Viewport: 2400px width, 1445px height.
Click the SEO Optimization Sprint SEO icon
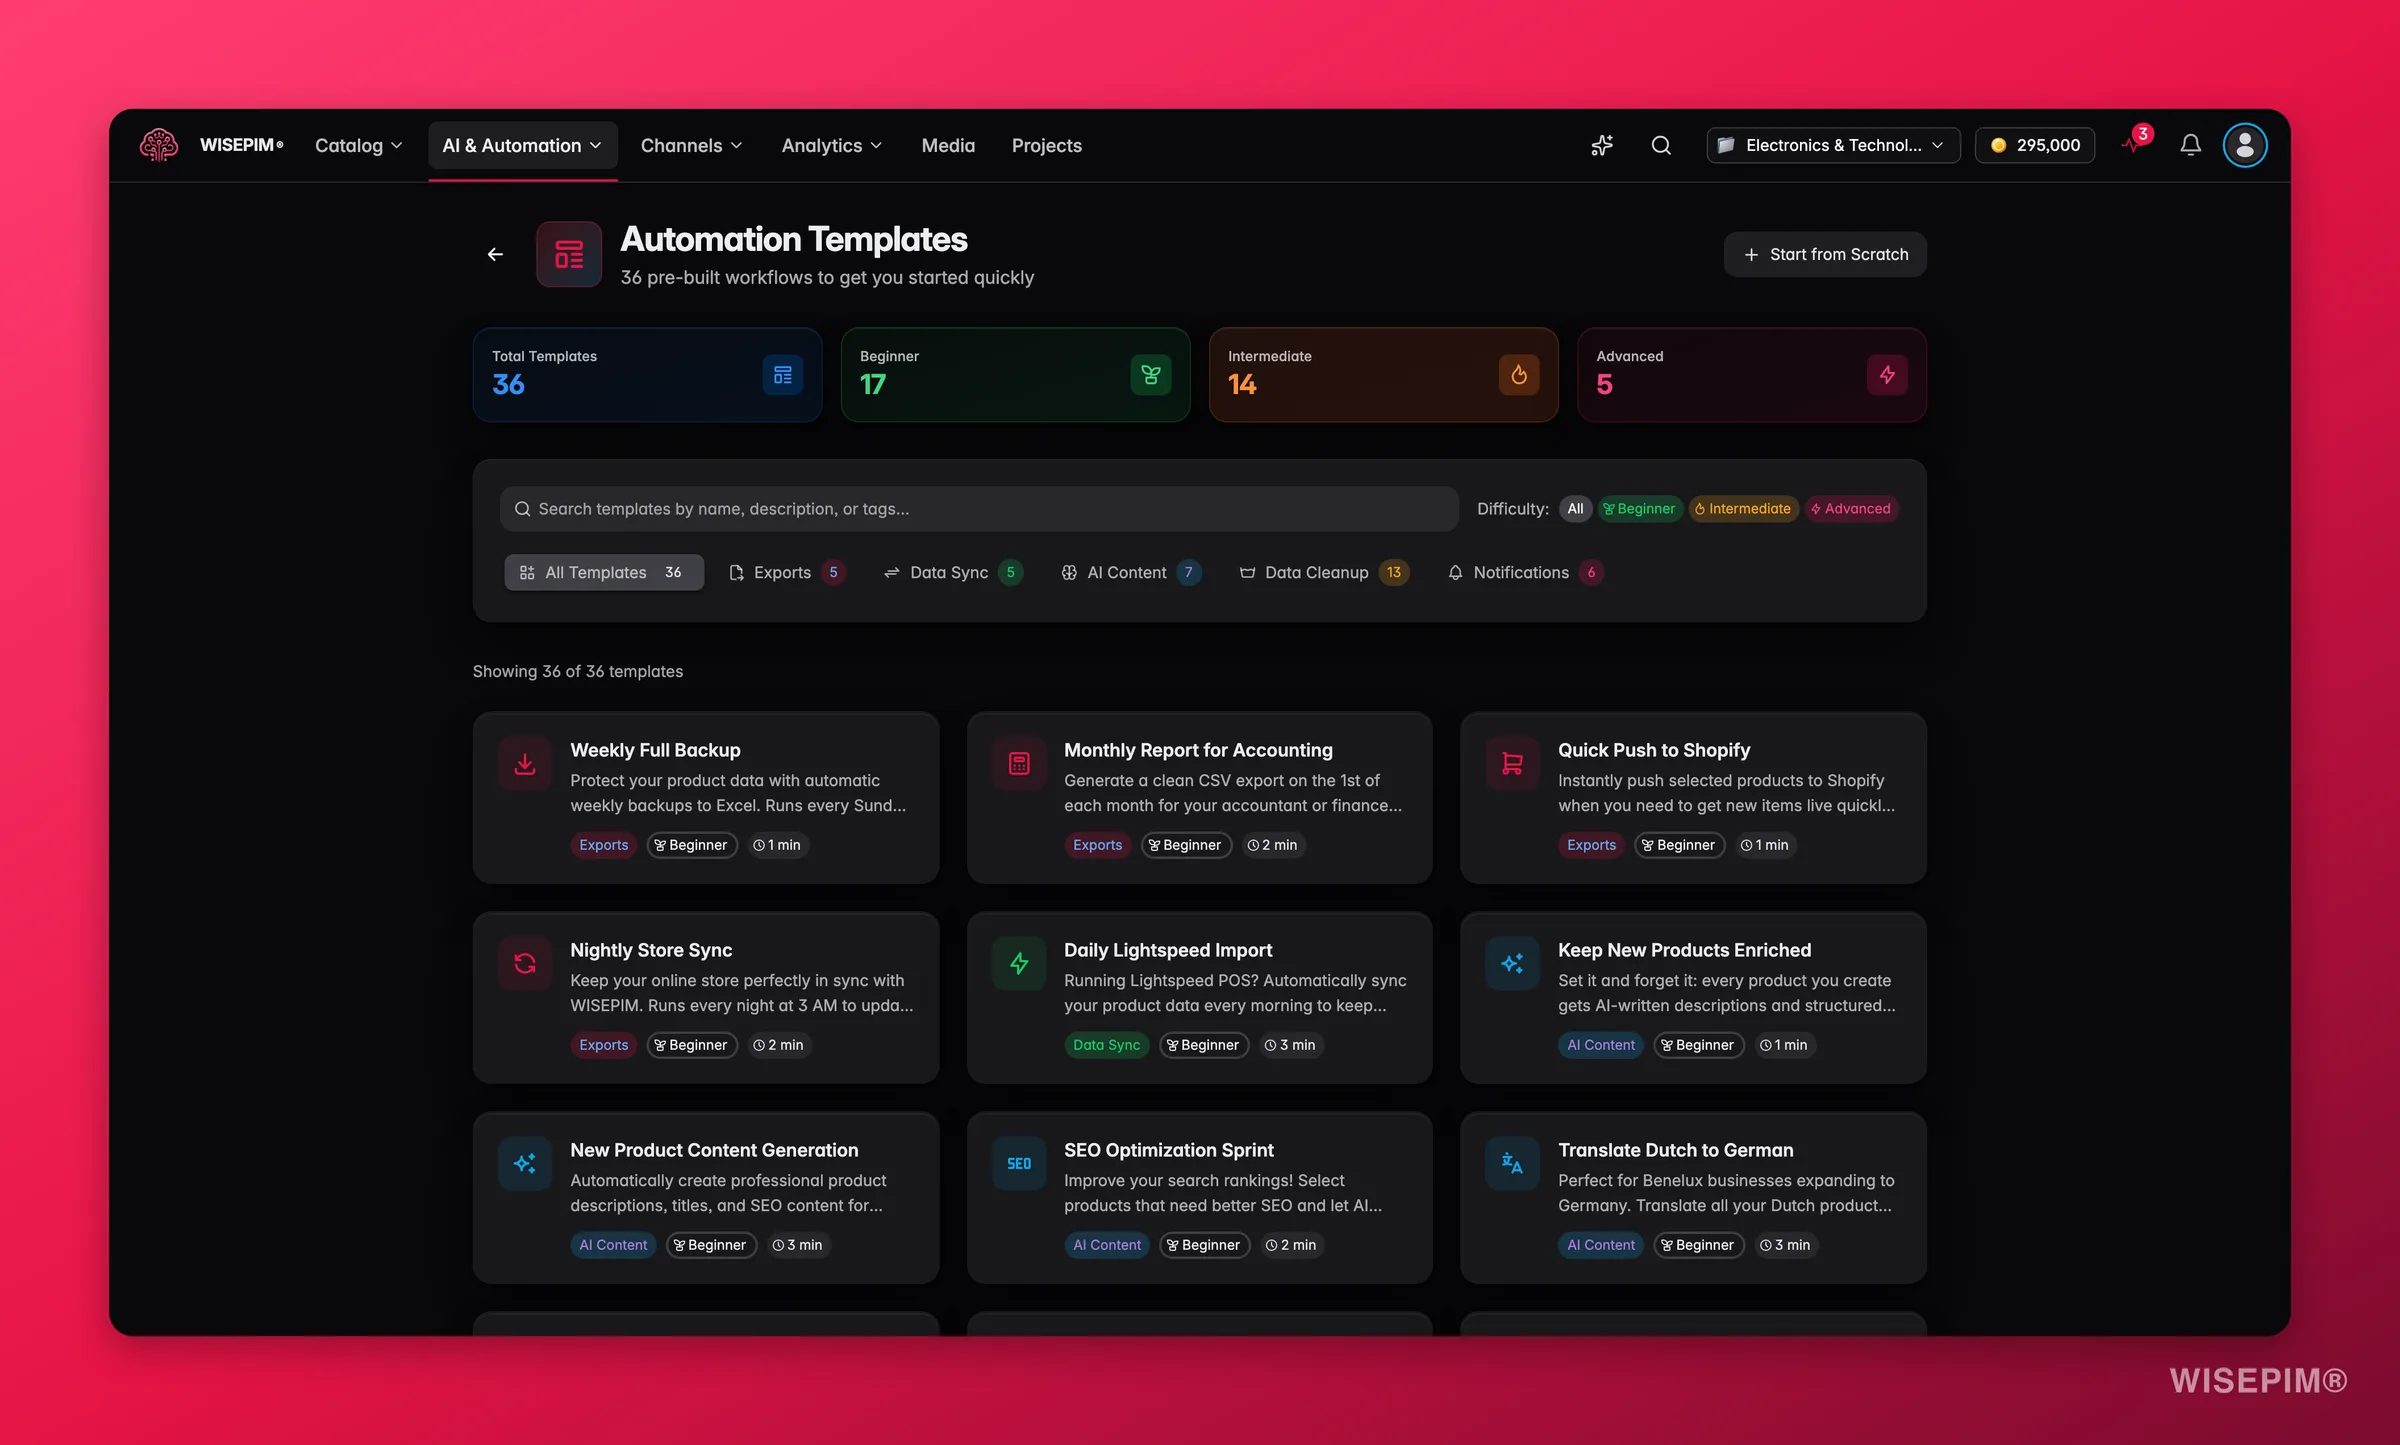click(1019, 1164)
